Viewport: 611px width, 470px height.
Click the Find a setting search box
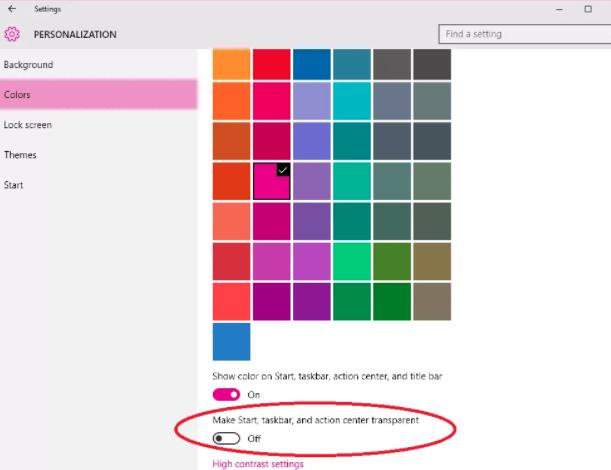pyautogui.click(x=523, y=34)
